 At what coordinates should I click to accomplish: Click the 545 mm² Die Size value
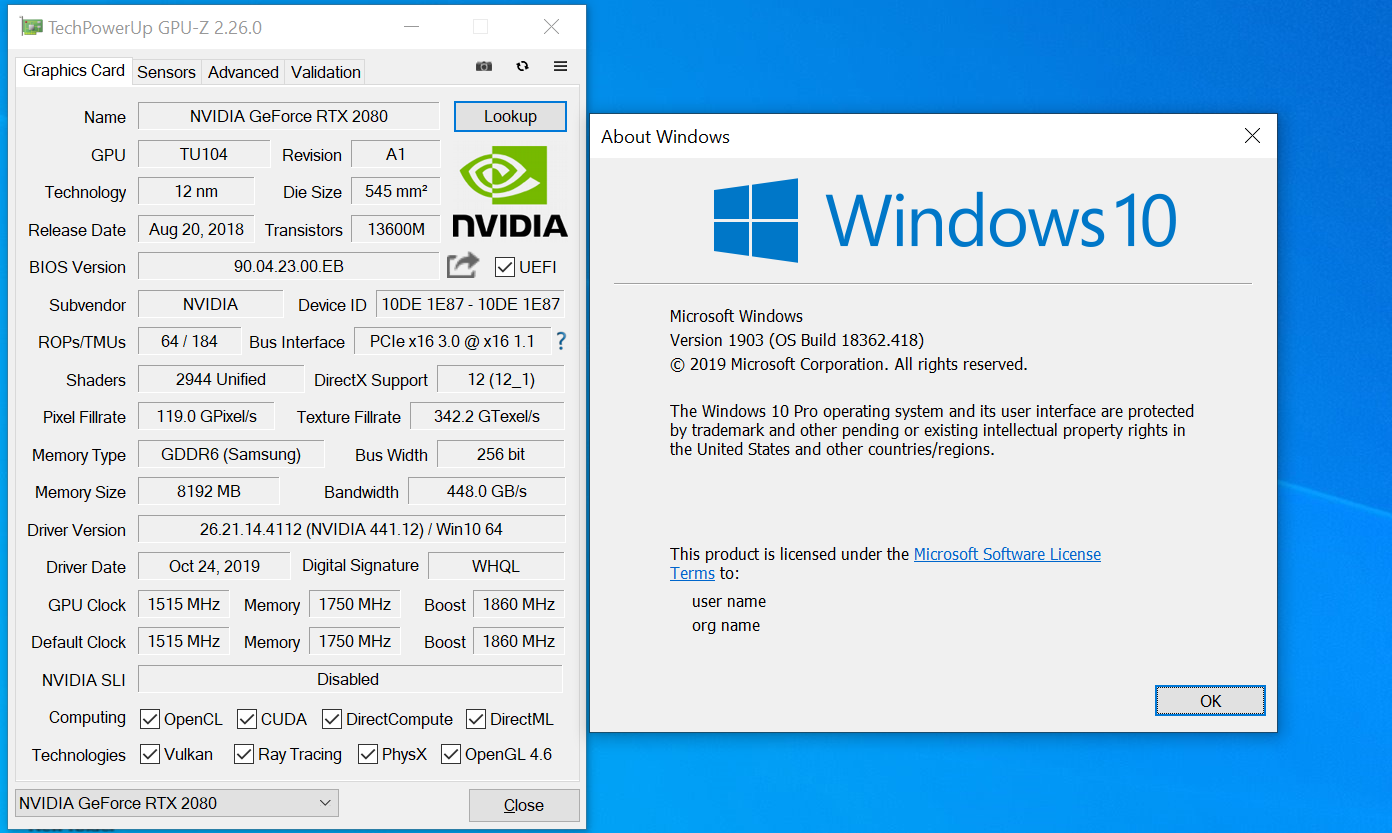pos(396,191)
